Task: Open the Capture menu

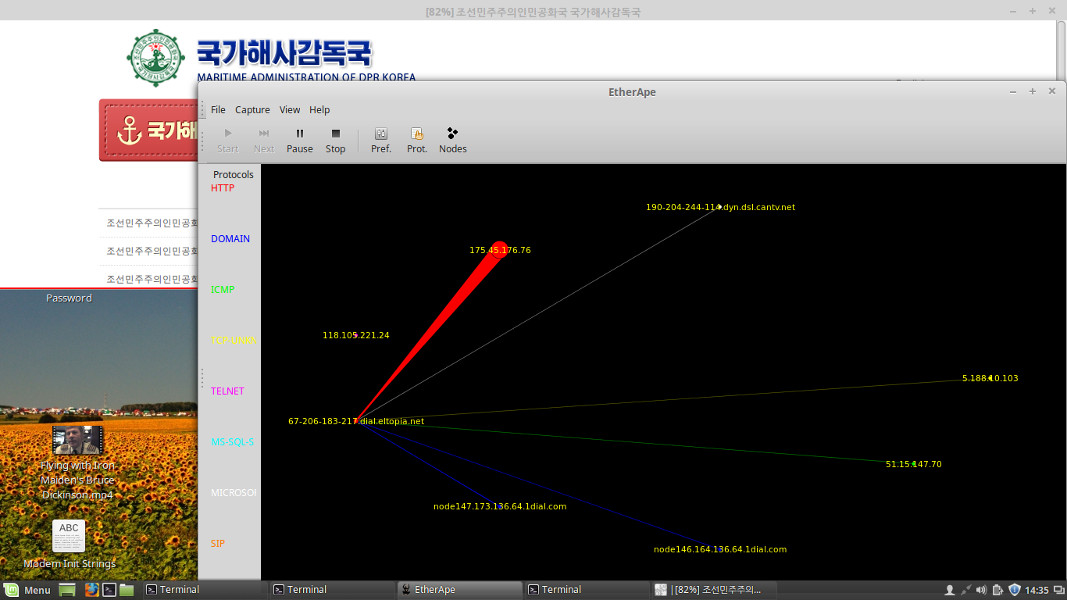Action: coord(252,110)
